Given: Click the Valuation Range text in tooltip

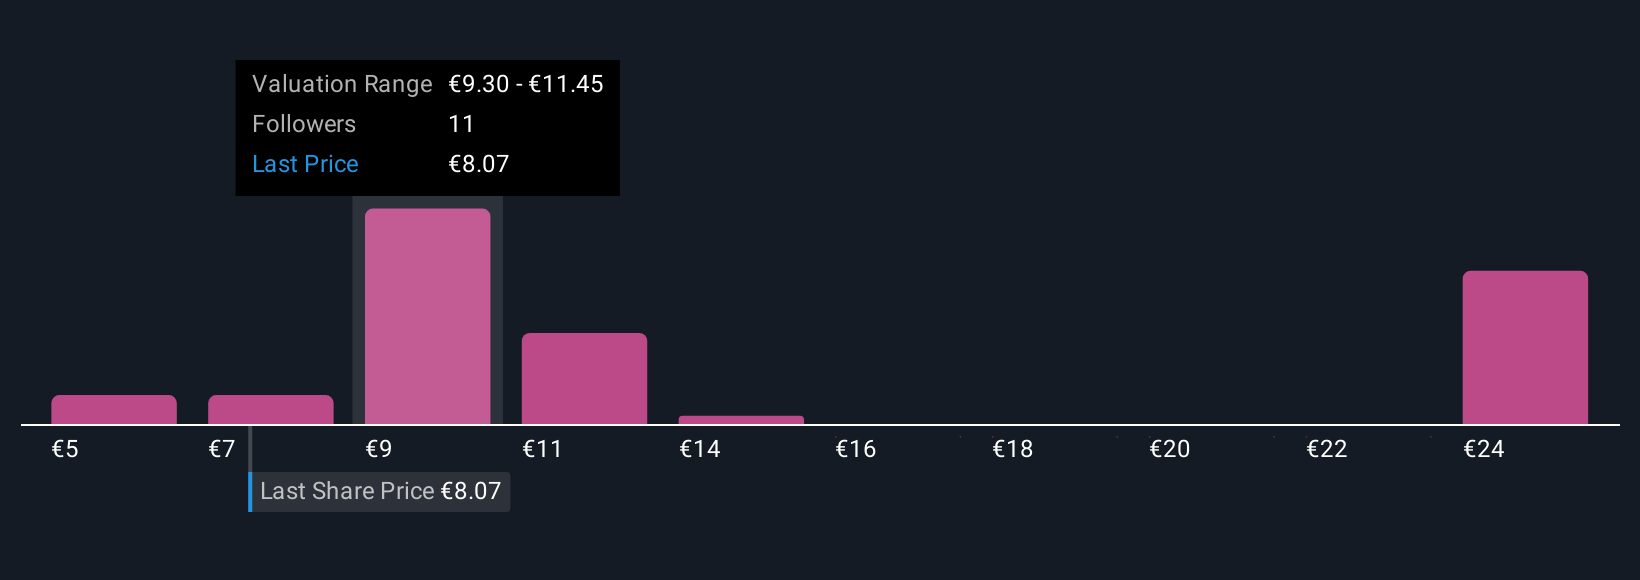Looking at the screenshot, I should tap(342, 84).
